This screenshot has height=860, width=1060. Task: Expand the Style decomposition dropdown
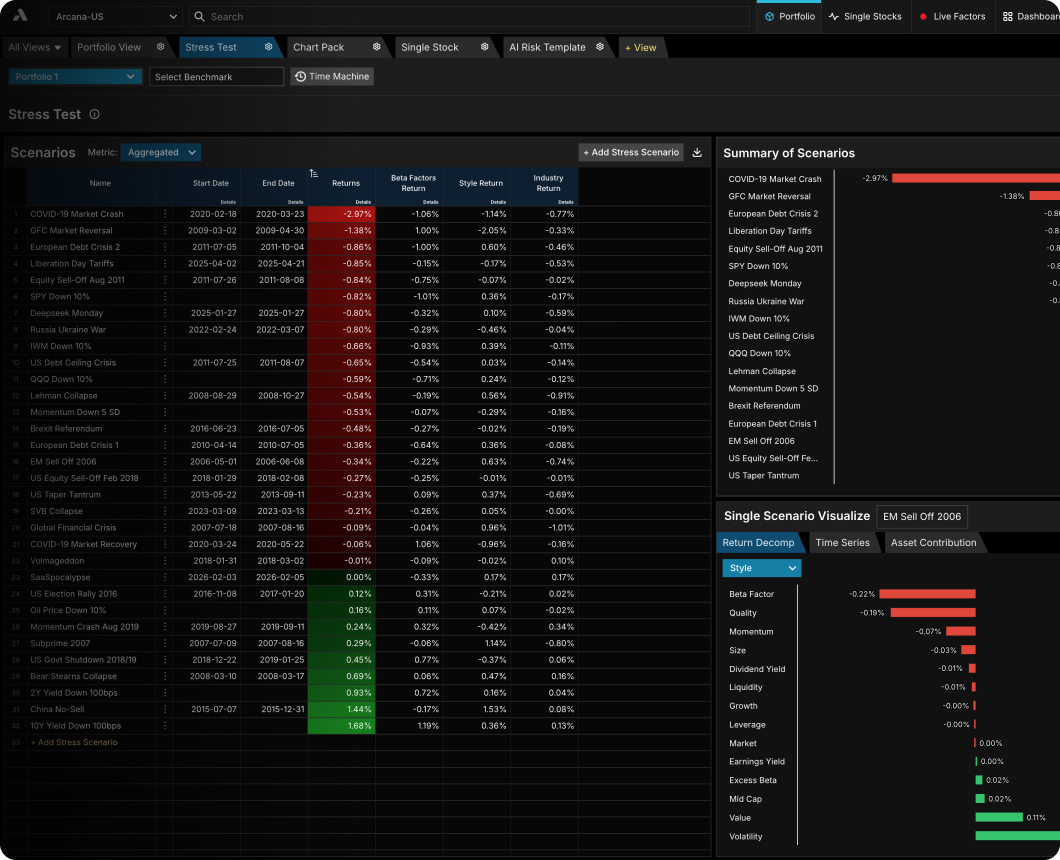pos(762,568)
